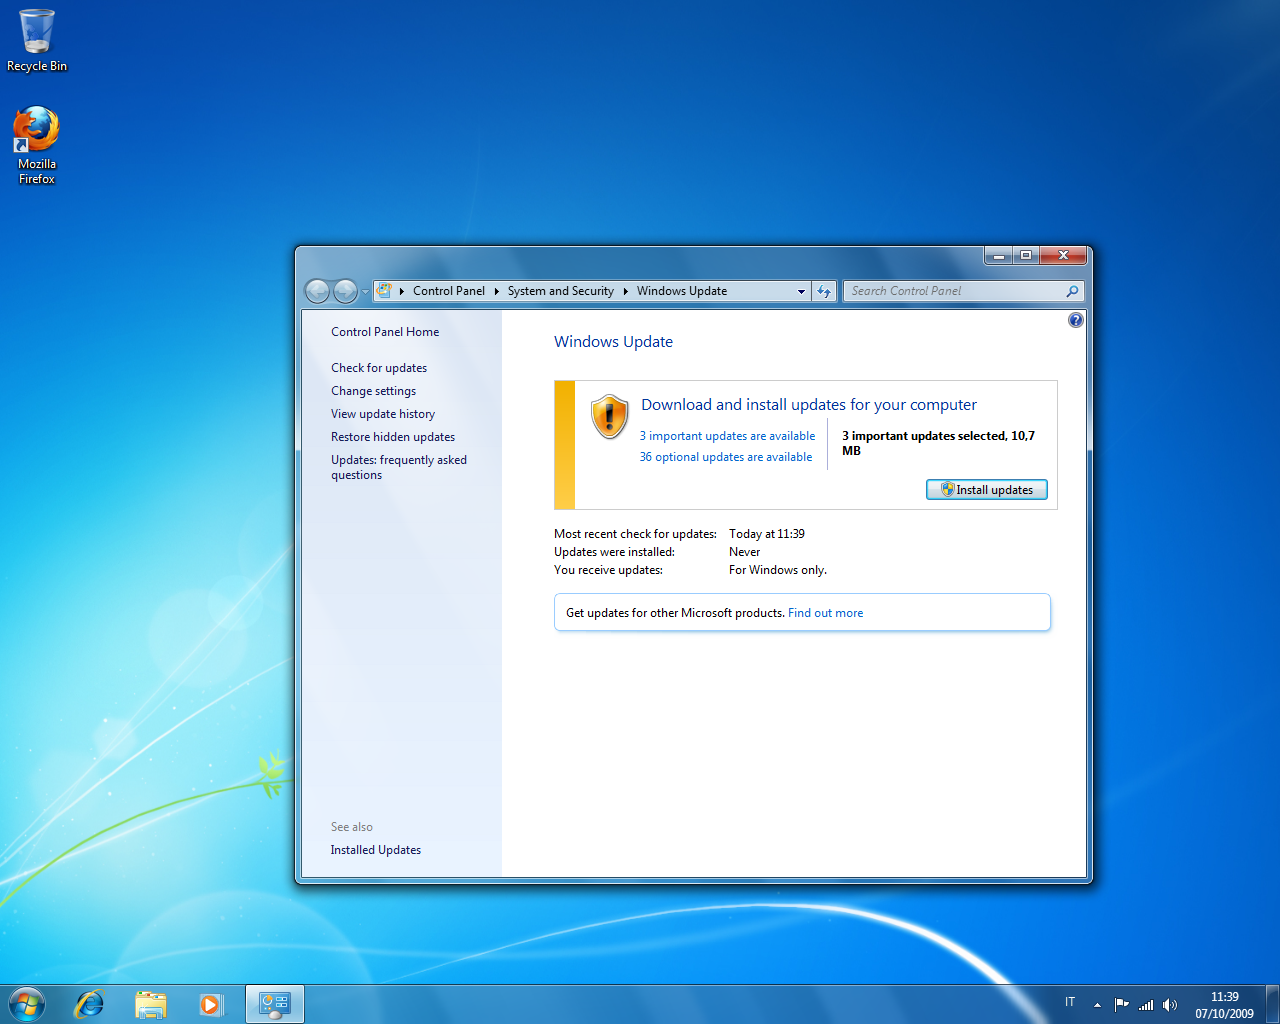Click Restore hidden updates
The image size is (1280, 1024).
click(x=393, y=437)
